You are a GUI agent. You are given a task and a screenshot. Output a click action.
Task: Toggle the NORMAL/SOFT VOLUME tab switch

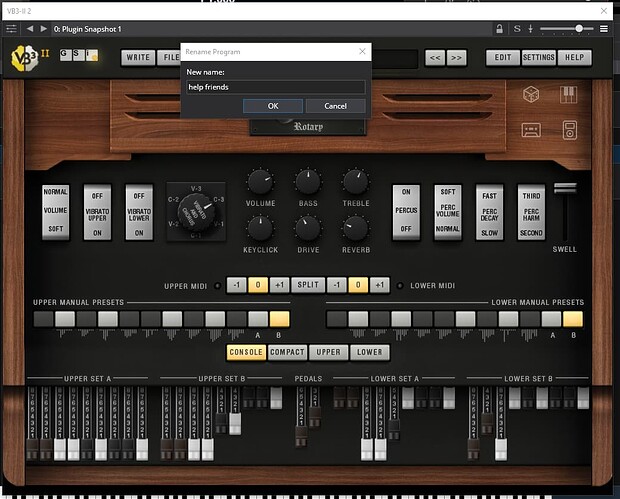pos(56,212)
